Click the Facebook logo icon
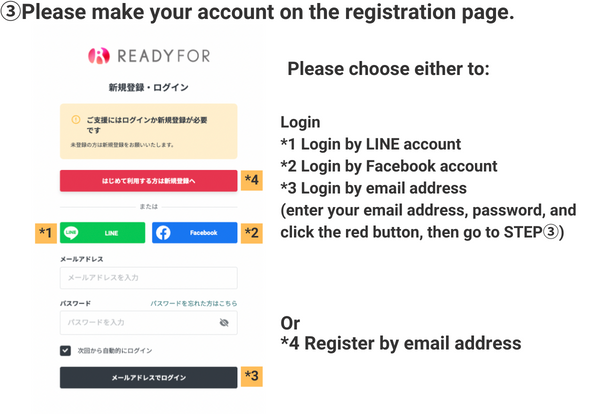Viewport: 600px width, 414px height. point(164,233)
